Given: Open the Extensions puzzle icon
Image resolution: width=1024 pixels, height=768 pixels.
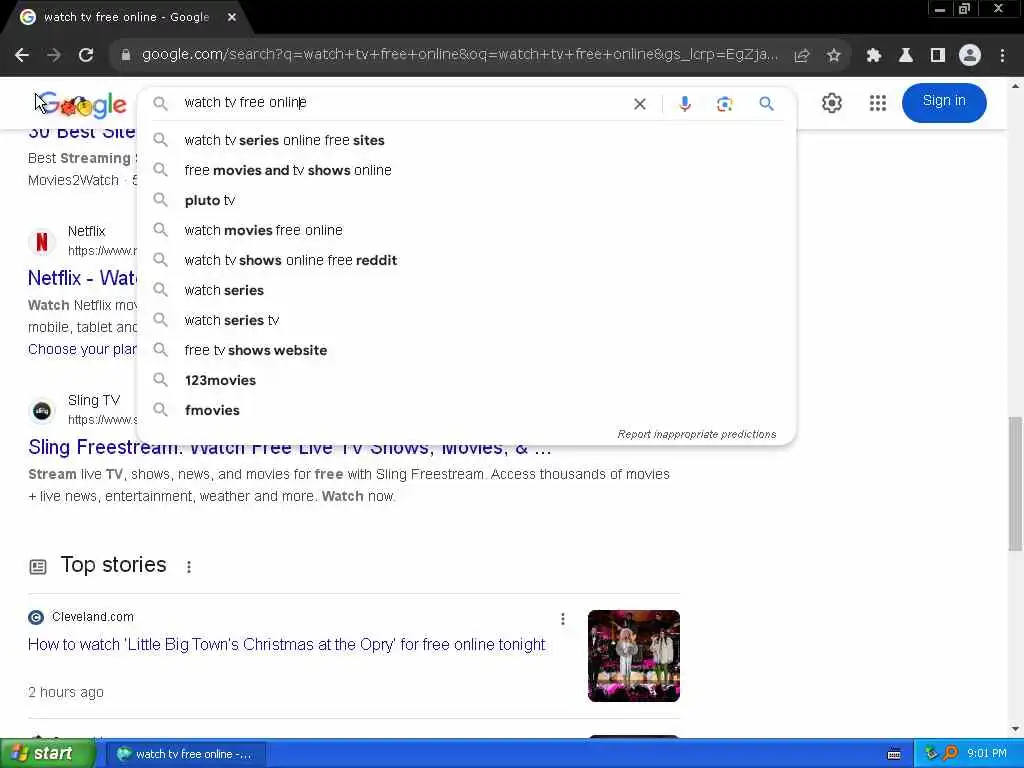Looking at the screenshot, I should tap(874, 56).
